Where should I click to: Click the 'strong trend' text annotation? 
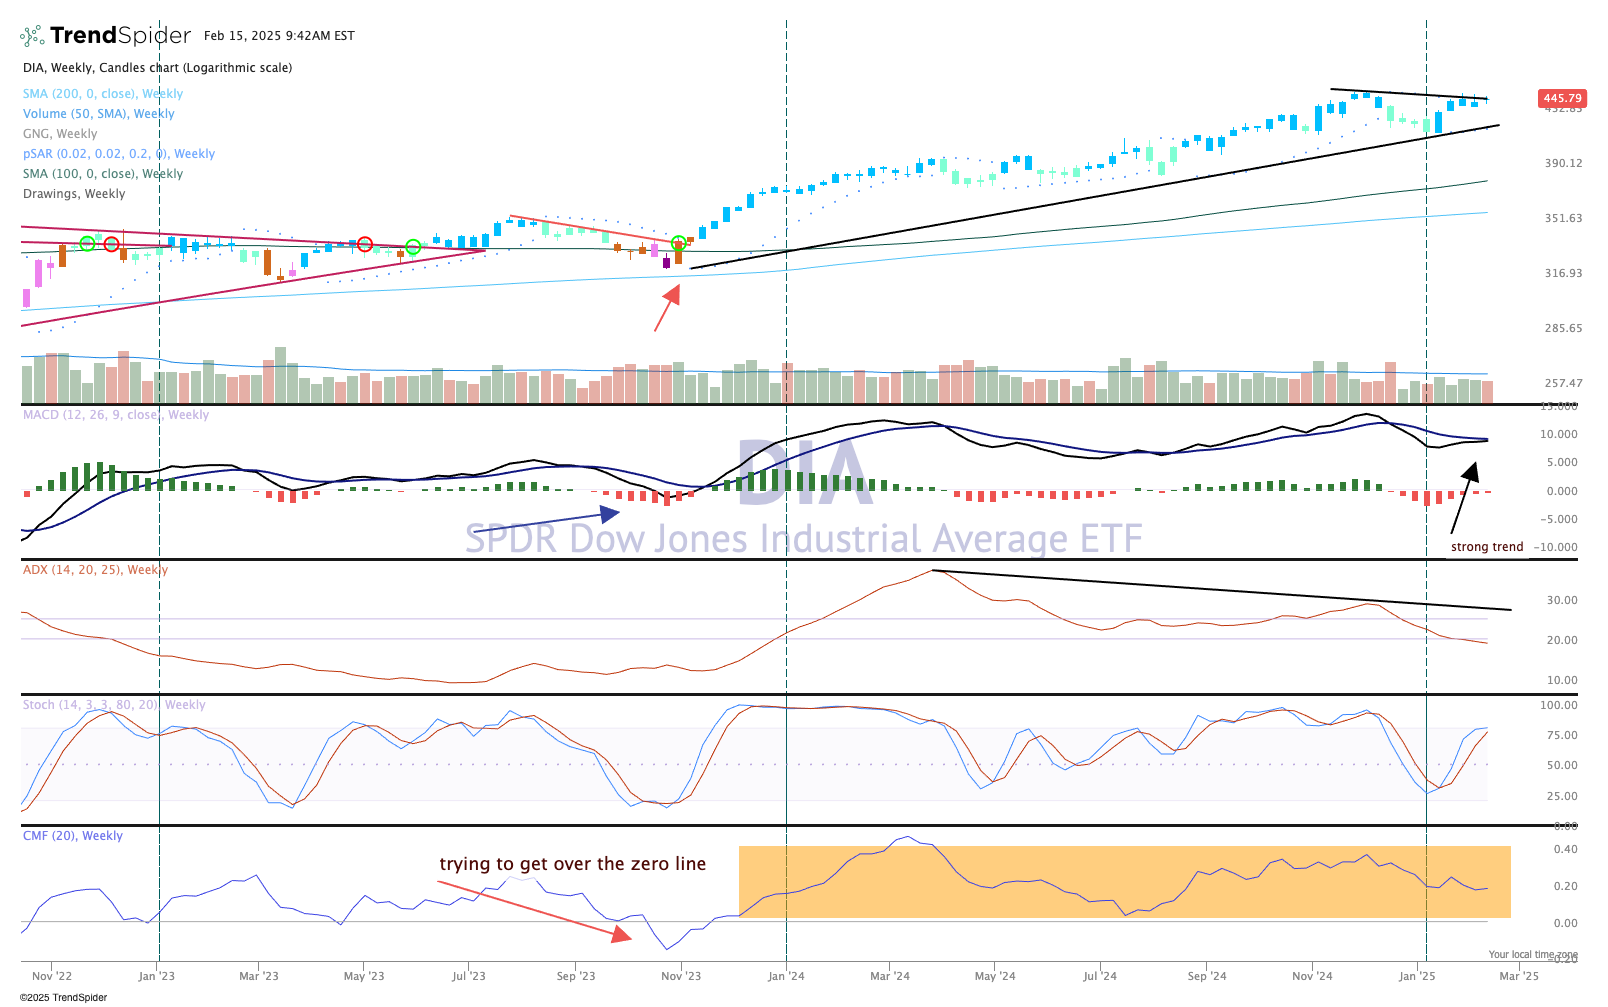point(1487,547)
